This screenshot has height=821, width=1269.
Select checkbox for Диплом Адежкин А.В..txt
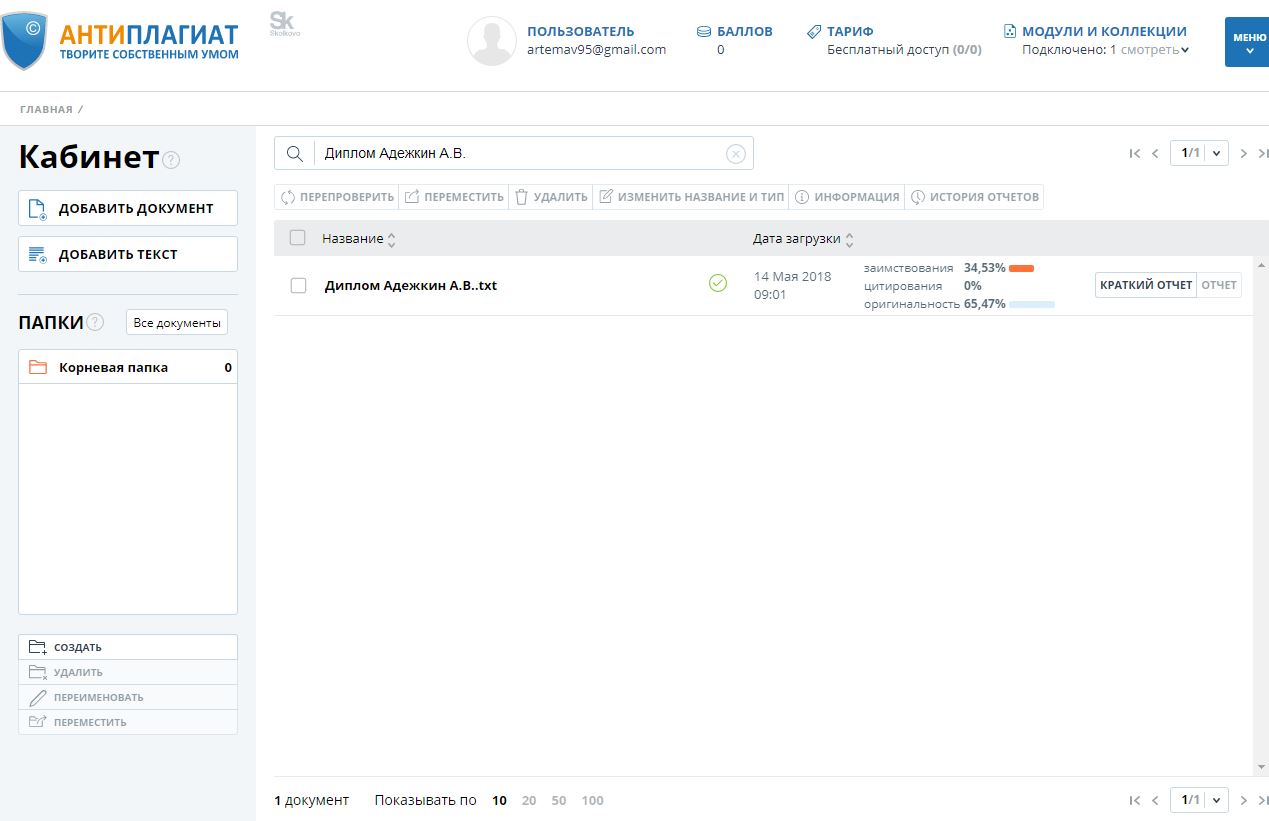pos(298,285)
